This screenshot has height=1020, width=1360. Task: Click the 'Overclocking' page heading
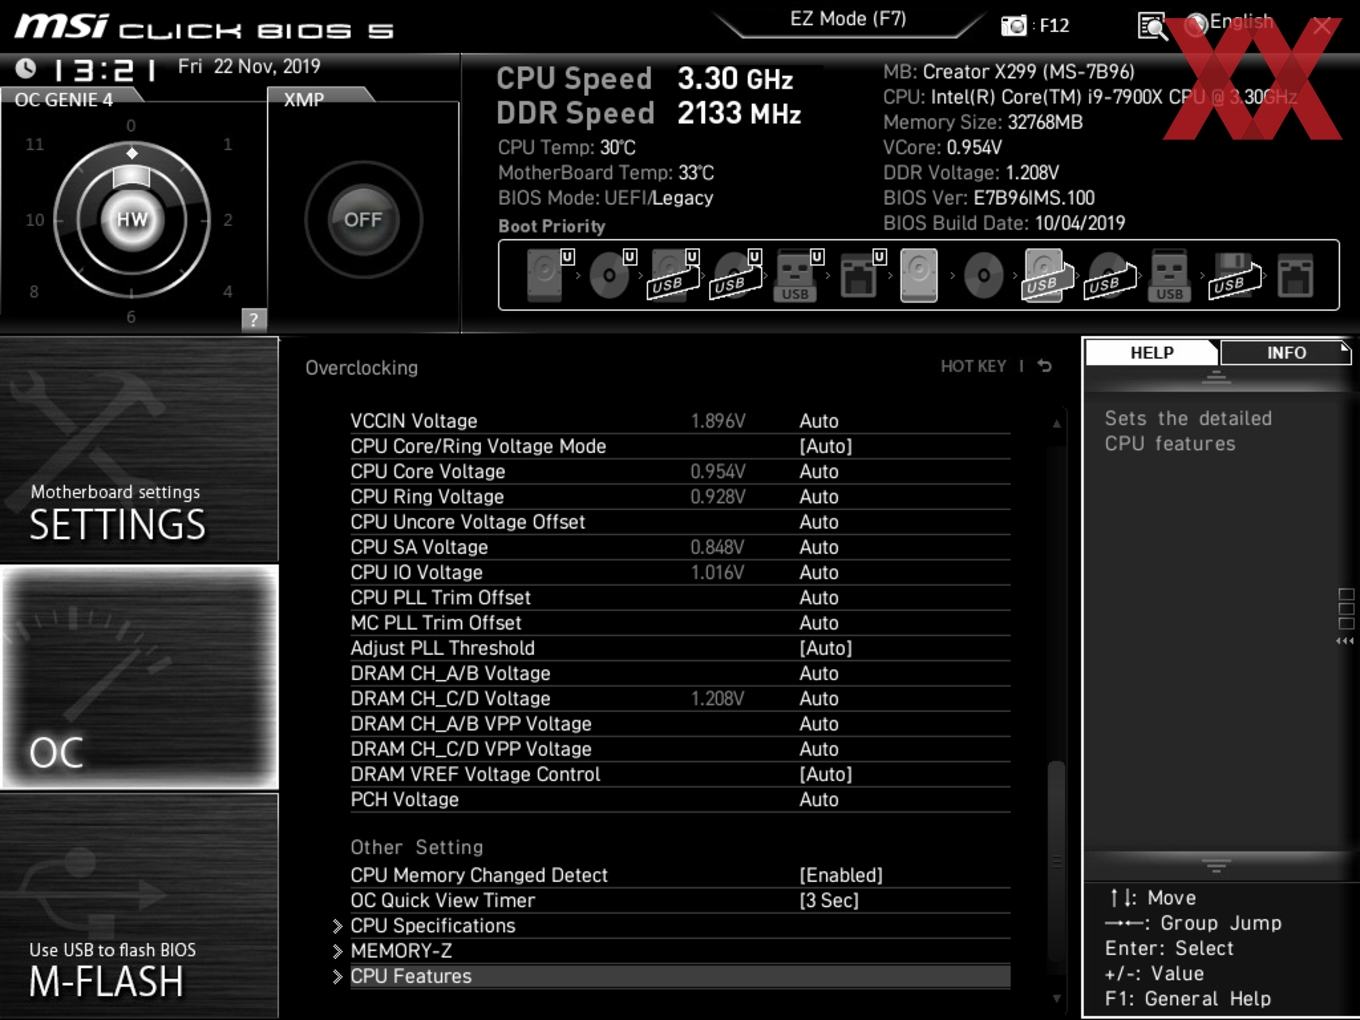[362, 368]
